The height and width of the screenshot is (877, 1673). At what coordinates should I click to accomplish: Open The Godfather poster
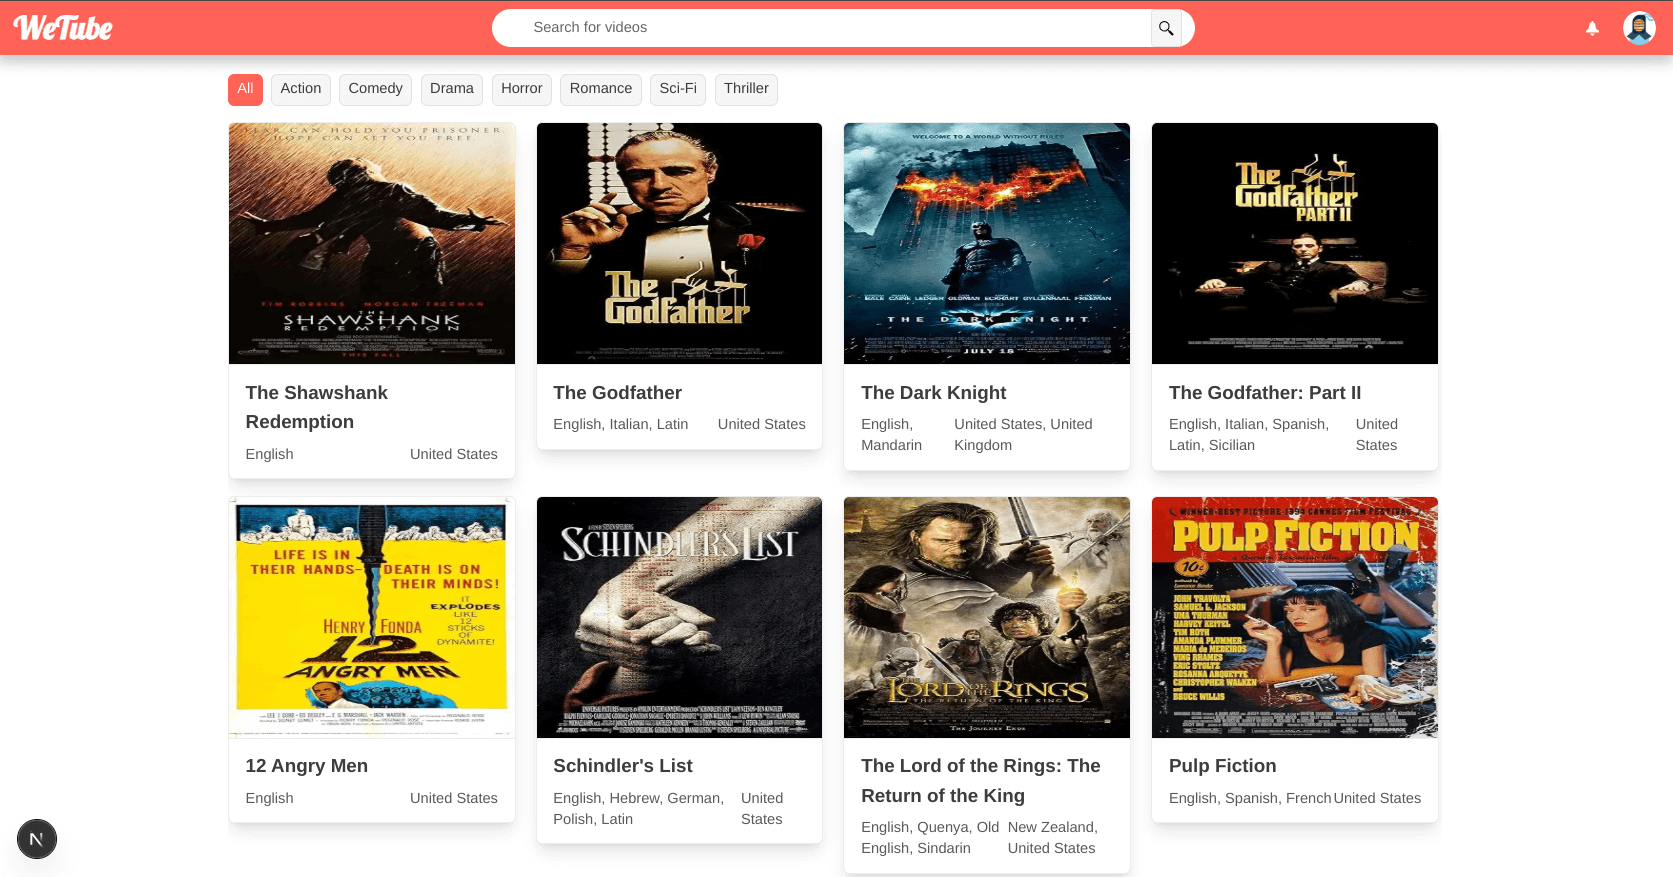coord(679,243)
